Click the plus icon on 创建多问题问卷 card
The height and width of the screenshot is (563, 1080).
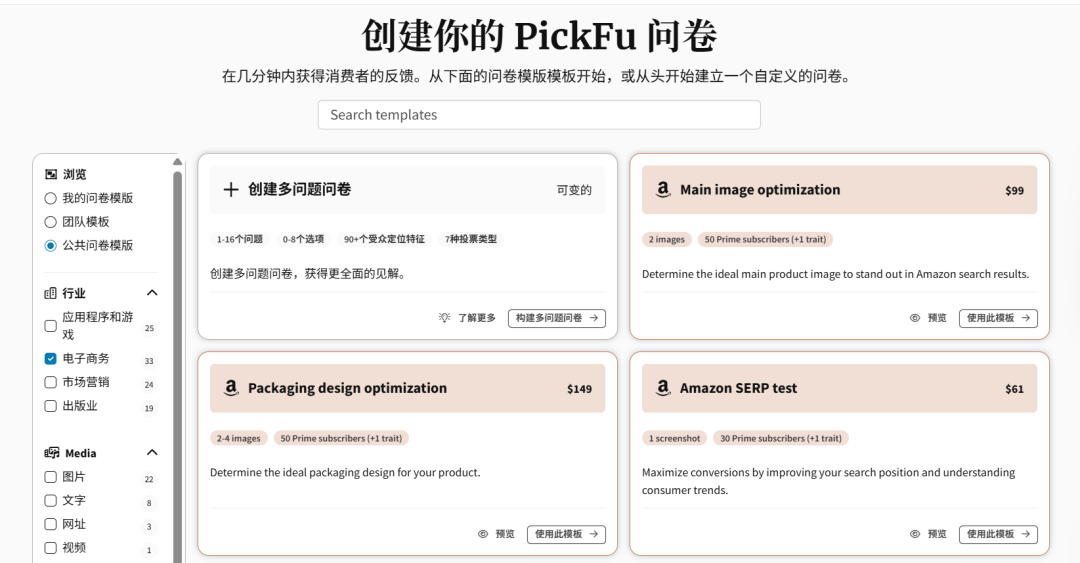tap(231, 190)
